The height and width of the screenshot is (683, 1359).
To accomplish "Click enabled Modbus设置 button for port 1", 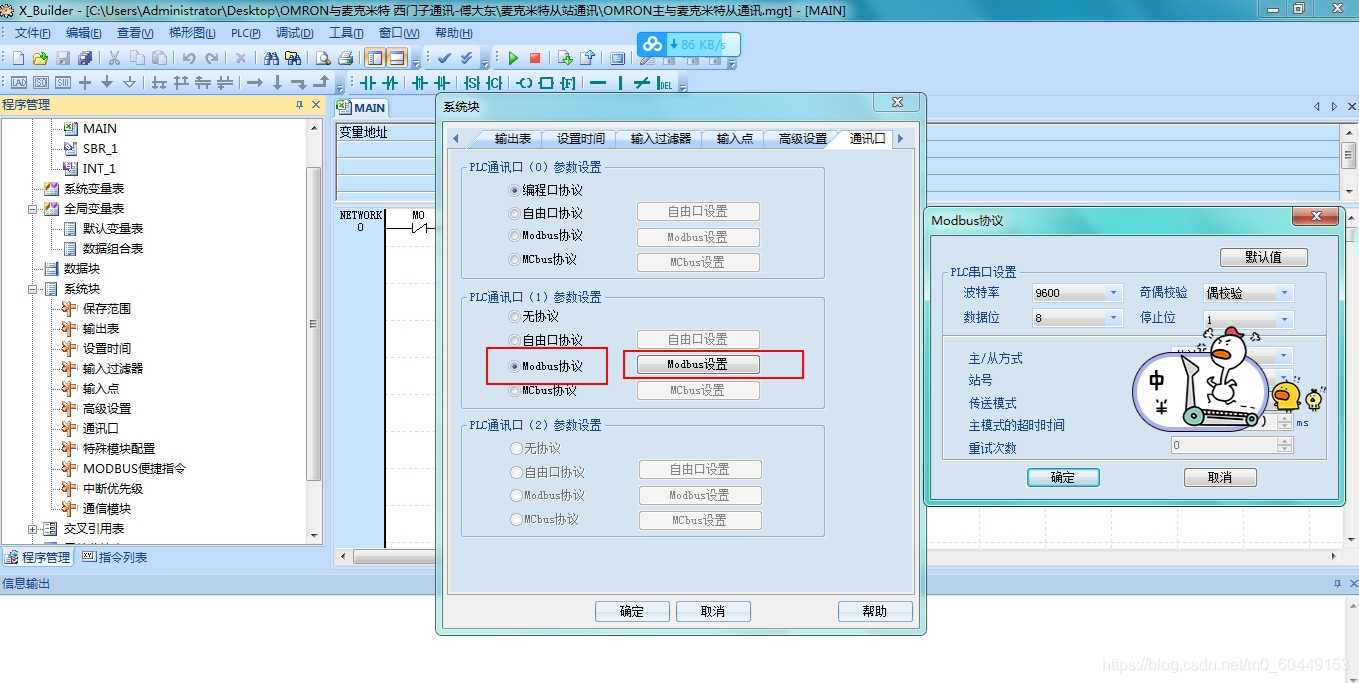I will [x=698, y=365].
